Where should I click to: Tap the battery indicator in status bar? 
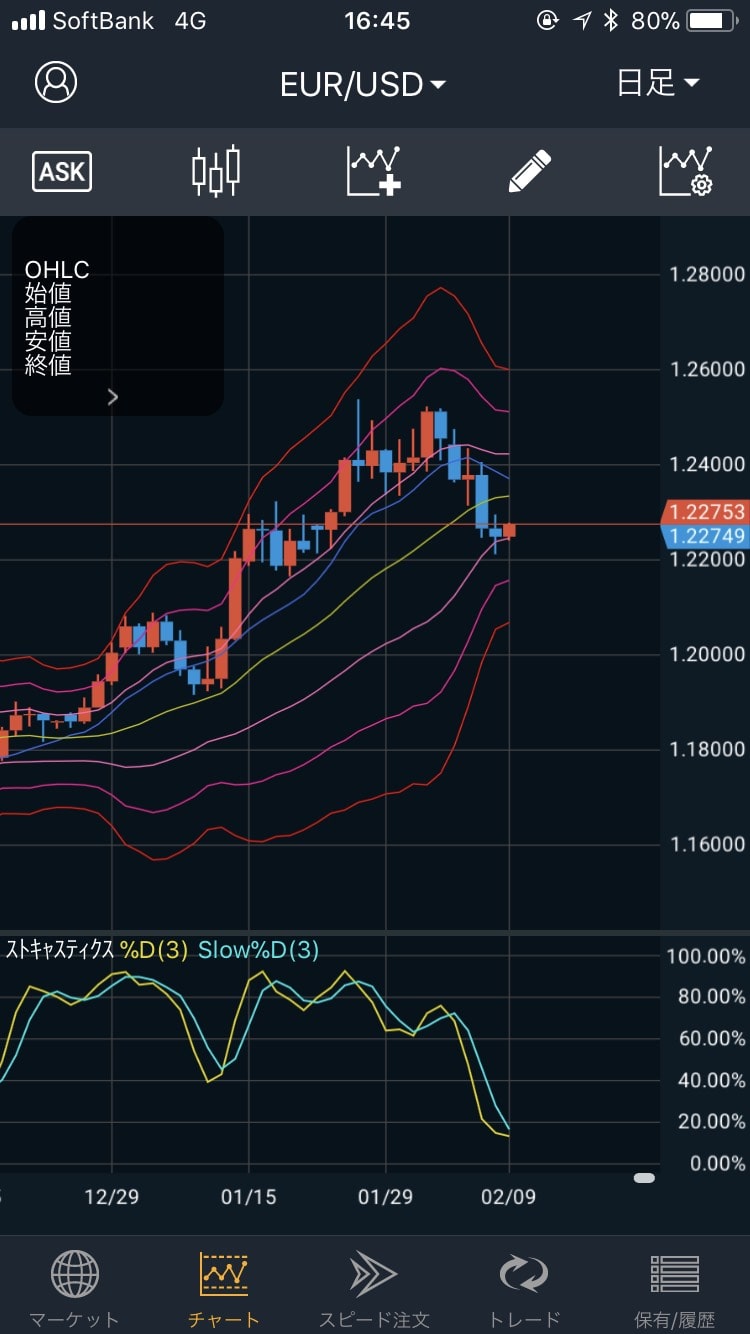[x=713, y=20]
